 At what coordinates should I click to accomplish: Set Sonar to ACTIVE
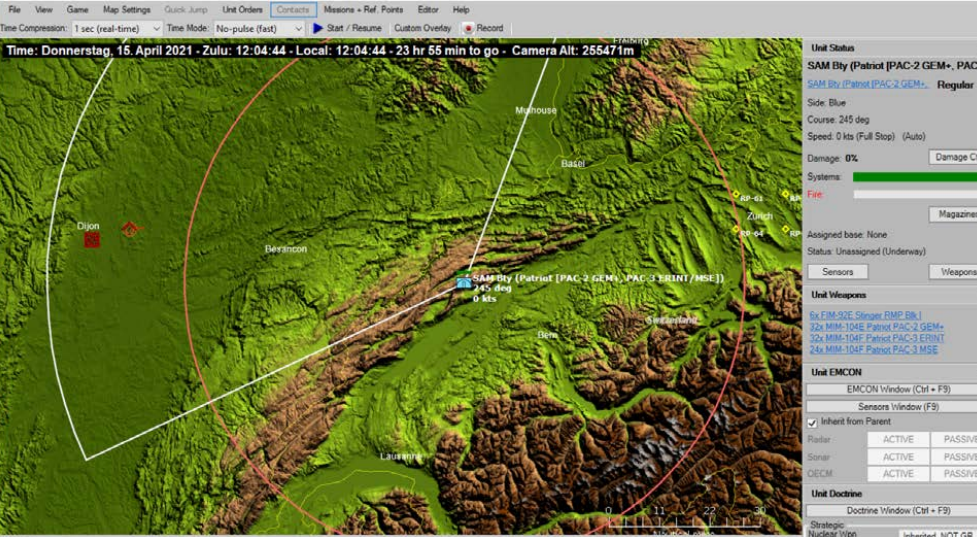[x=898, y=457]
